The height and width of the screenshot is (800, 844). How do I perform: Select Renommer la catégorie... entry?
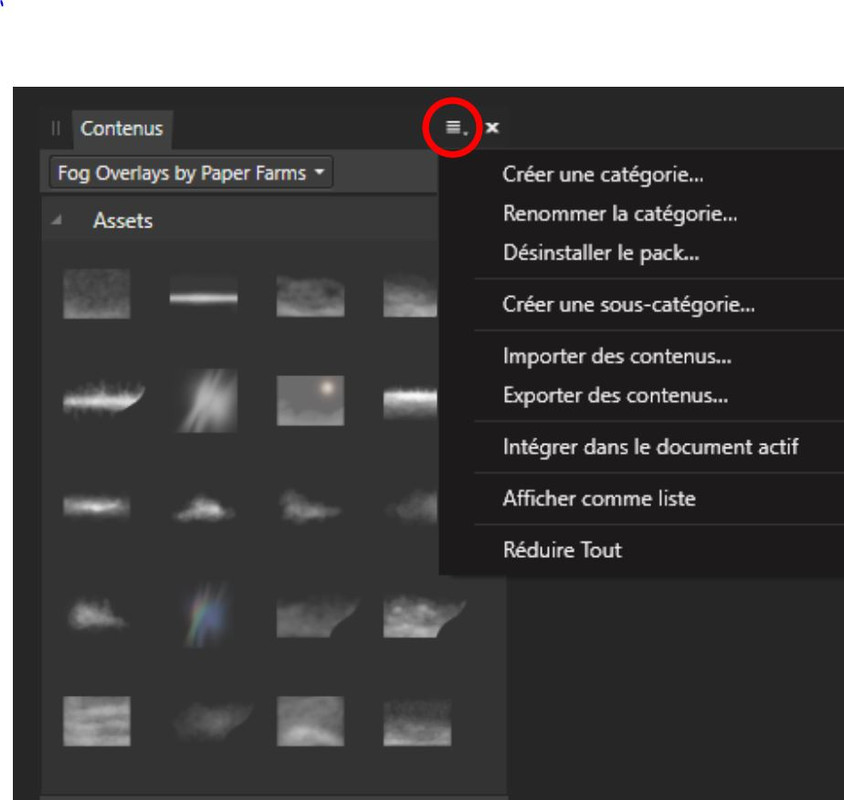tap(620, 214)
